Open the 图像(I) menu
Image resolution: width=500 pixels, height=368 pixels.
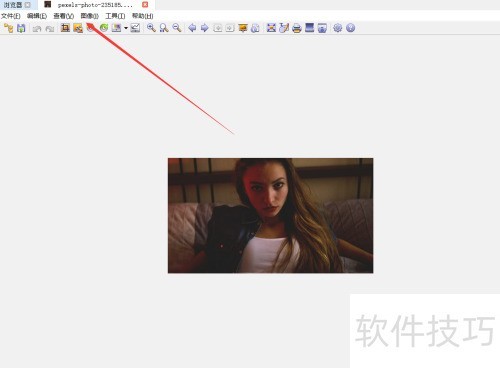90,16
